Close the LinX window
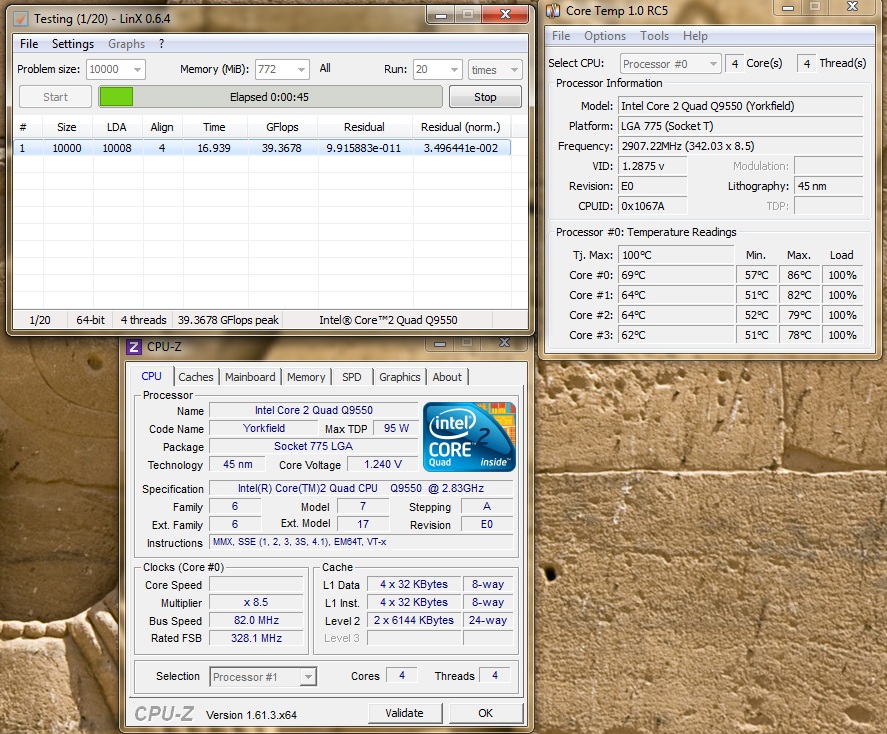Image resolution: width=887 pixels, height=734 pixels. coord(505,14)
